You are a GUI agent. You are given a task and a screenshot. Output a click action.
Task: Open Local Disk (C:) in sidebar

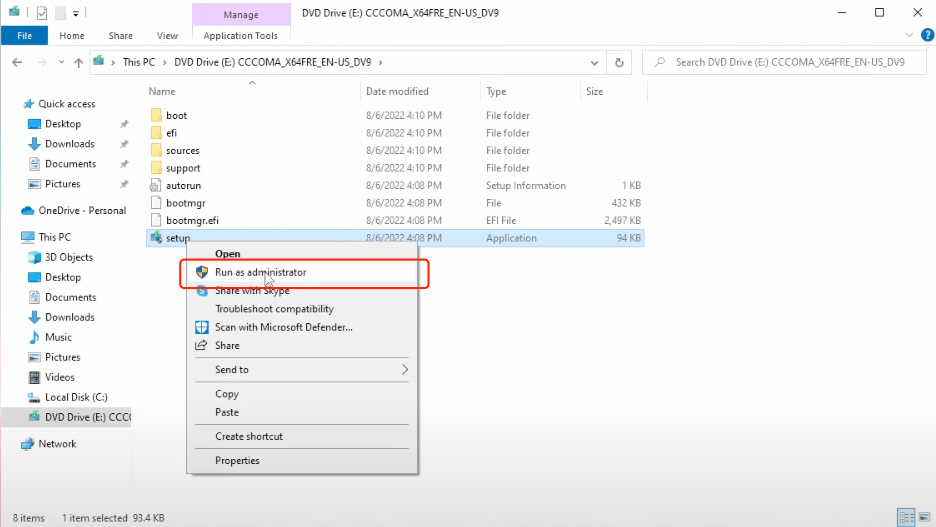76,397
